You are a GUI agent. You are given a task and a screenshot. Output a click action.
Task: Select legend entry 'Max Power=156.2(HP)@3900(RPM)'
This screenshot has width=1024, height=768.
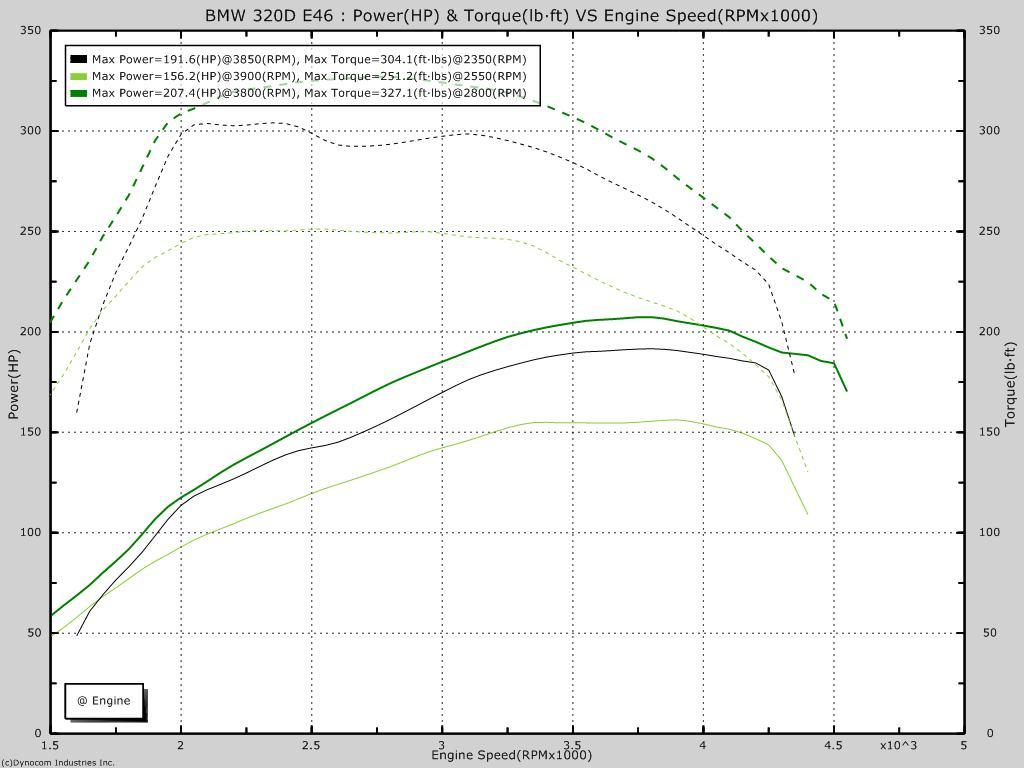point(195,76)
